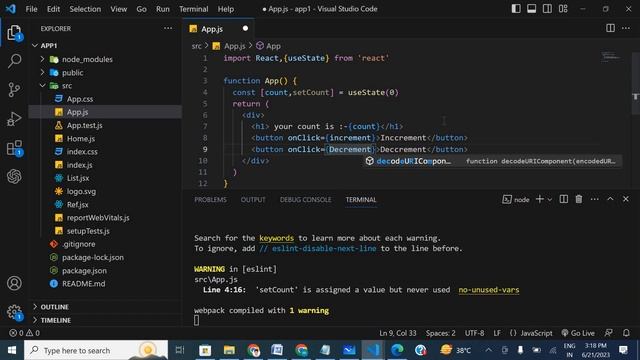The width and height of the screenshot is (640, 360).
Task: Switch to the Problems tab
Action: (x=210, y=200)
